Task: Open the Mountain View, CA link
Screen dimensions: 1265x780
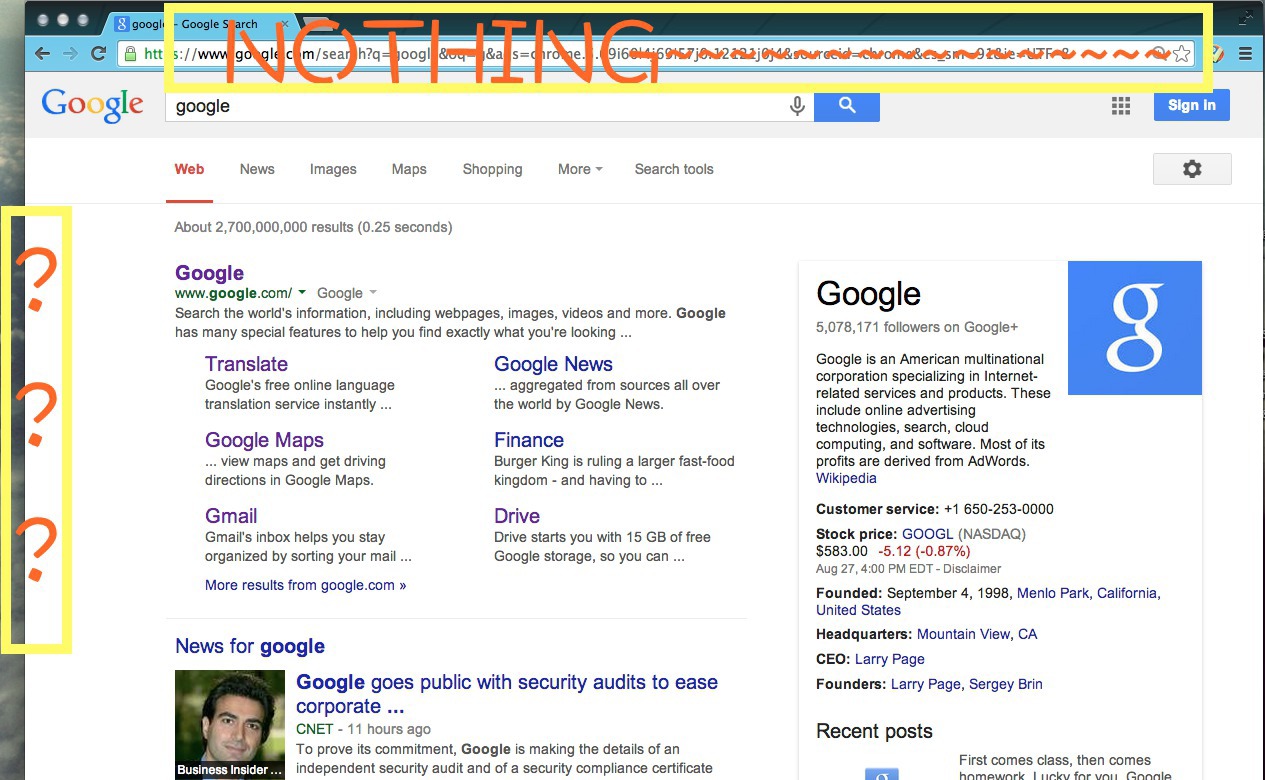Action: pyautogui.click(x=977, y=634)
